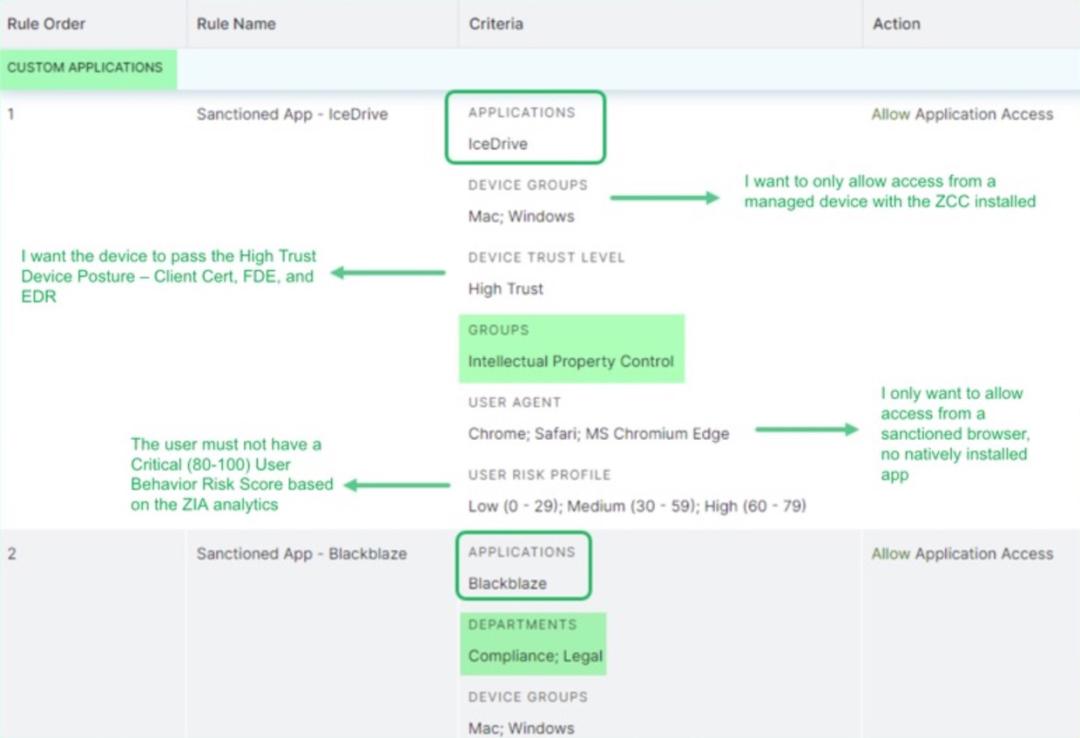
Task: Open the Sanctioned App - IceDrive rule
Action: click(x=289, y=114)
